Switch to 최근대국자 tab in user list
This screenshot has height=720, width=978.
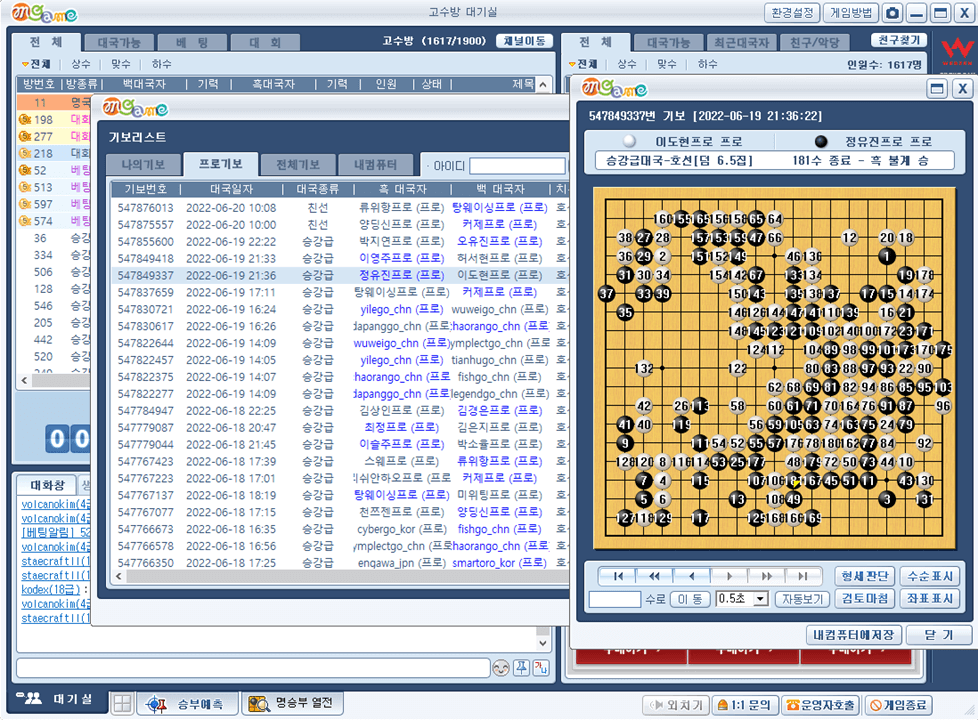[x=742, y=42]
